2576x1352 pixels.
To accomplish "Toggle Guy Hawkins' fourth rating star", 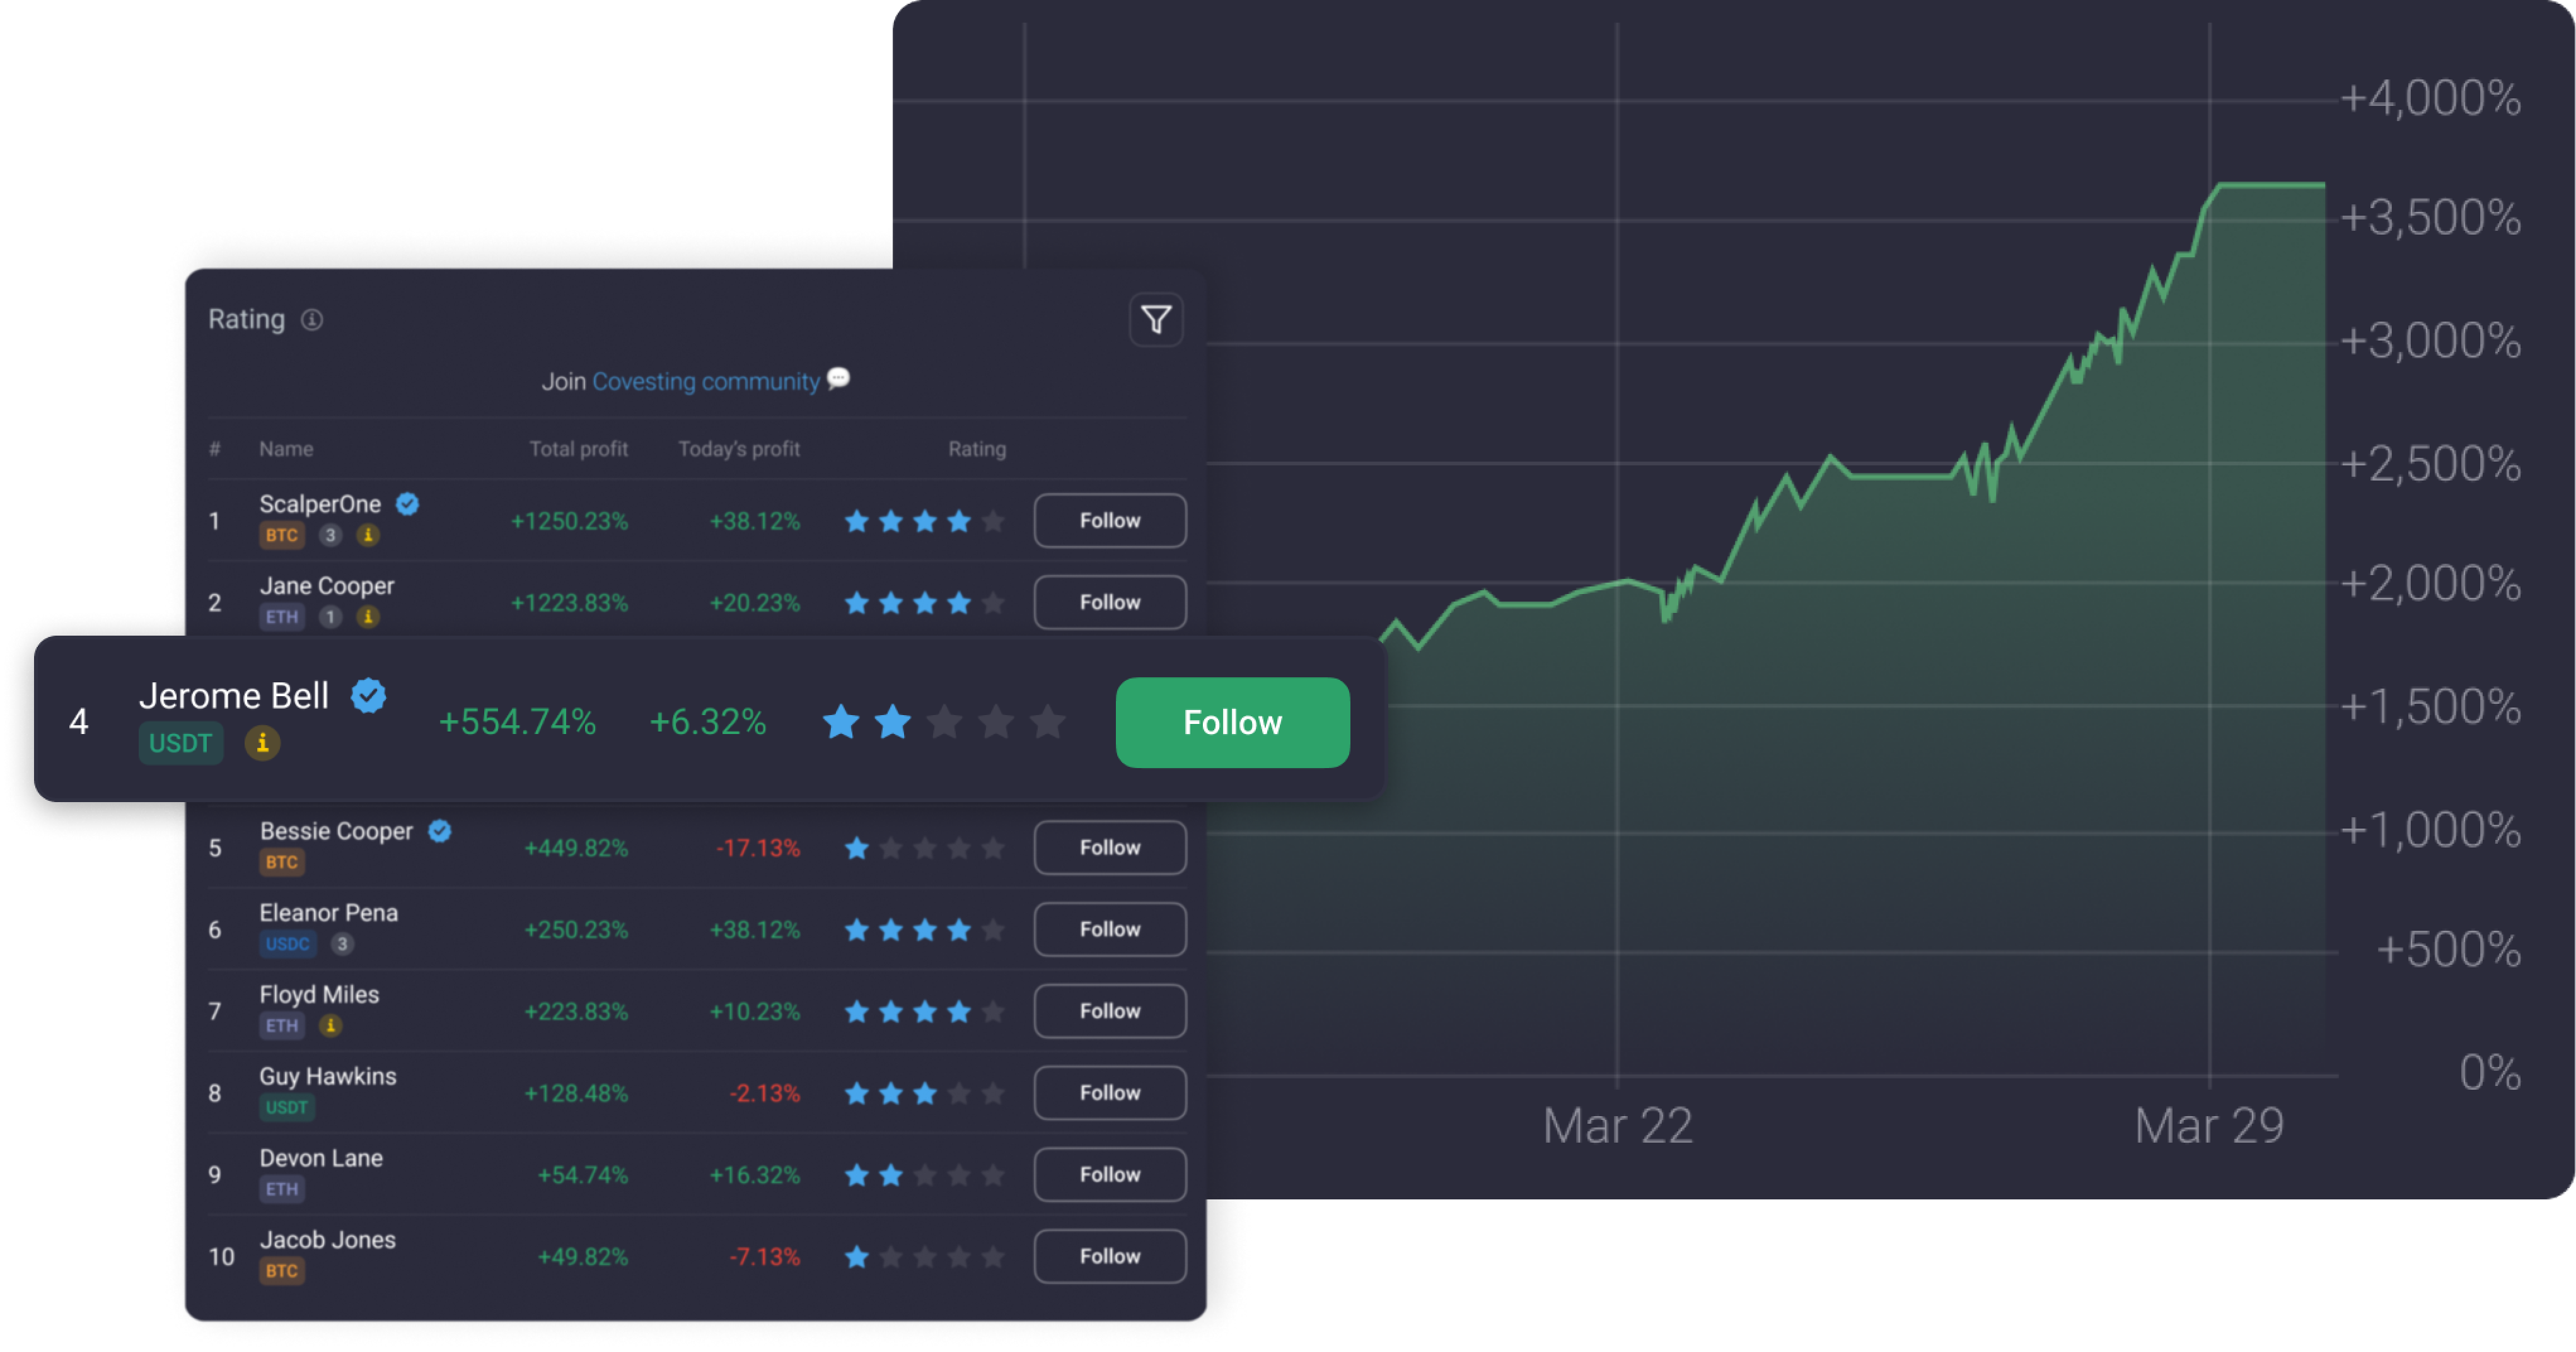I will 959,1093.
